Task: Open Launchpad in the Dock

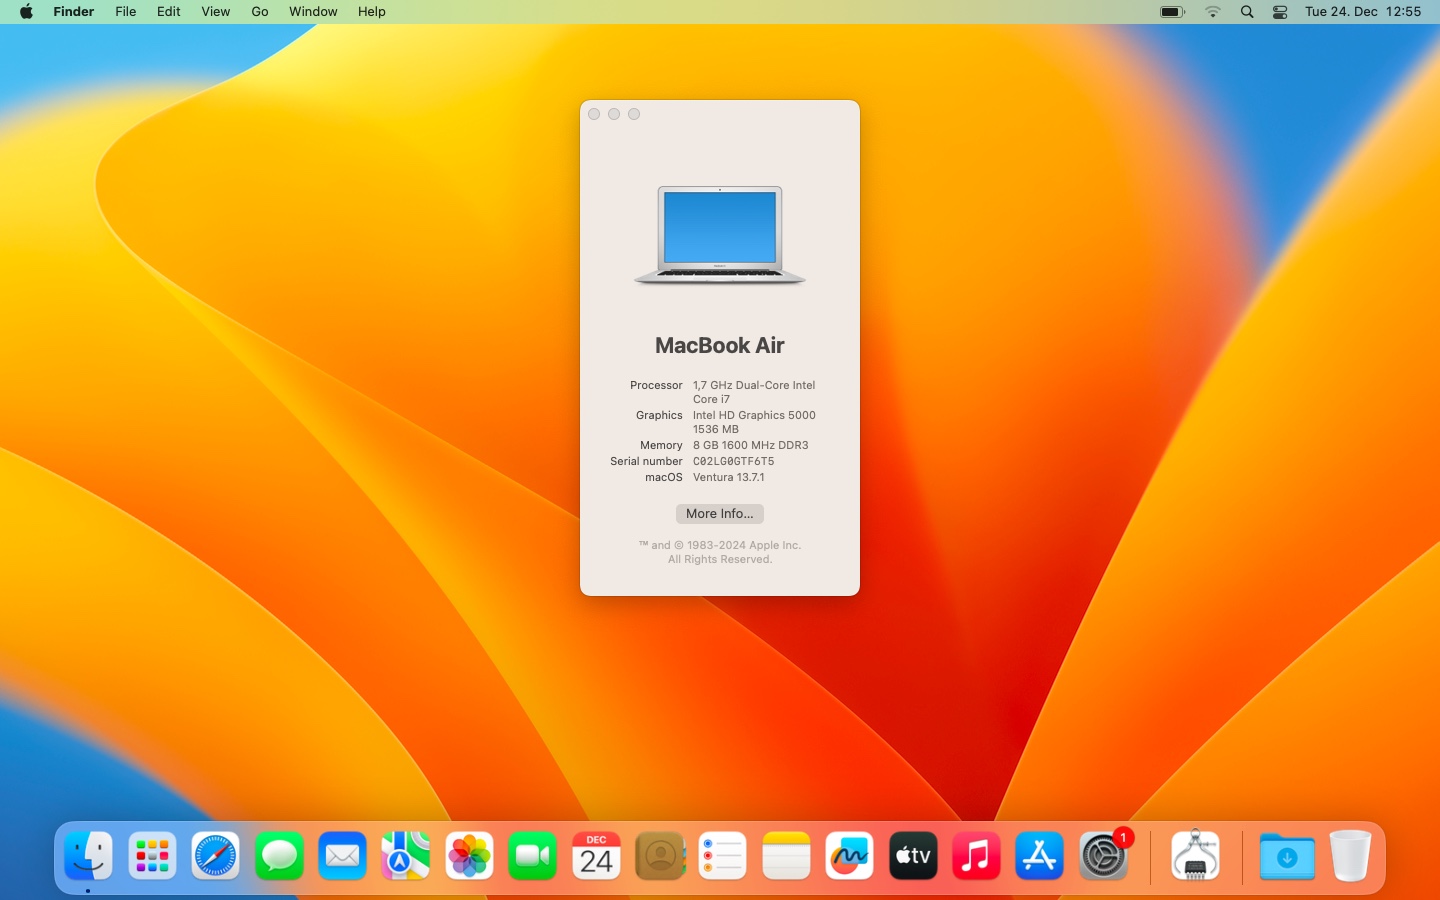Action: coord(152,856)
